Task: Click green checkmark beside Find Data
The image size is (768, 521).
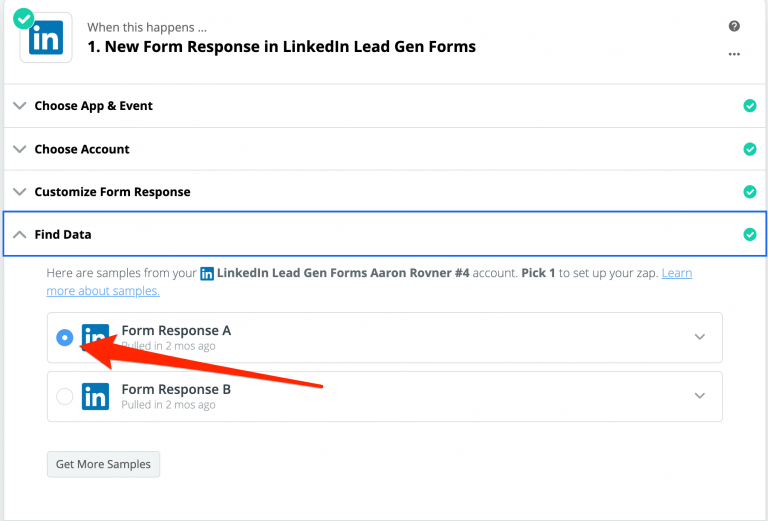Action: pyautogui.click(x=749, y=235)
